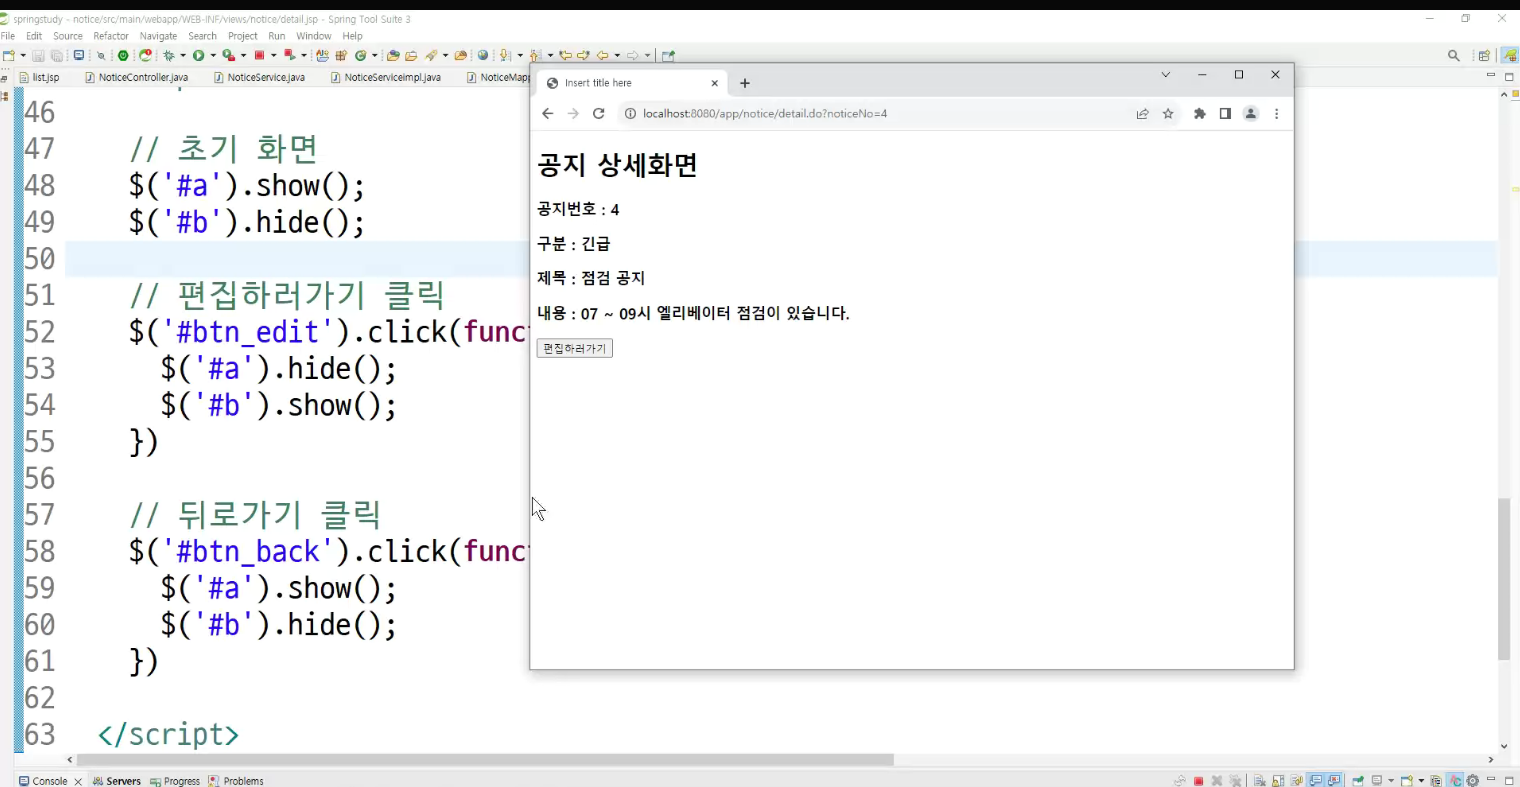Click the Console view settings gear icon
1520x787 pixels.
pos(1473,781)
